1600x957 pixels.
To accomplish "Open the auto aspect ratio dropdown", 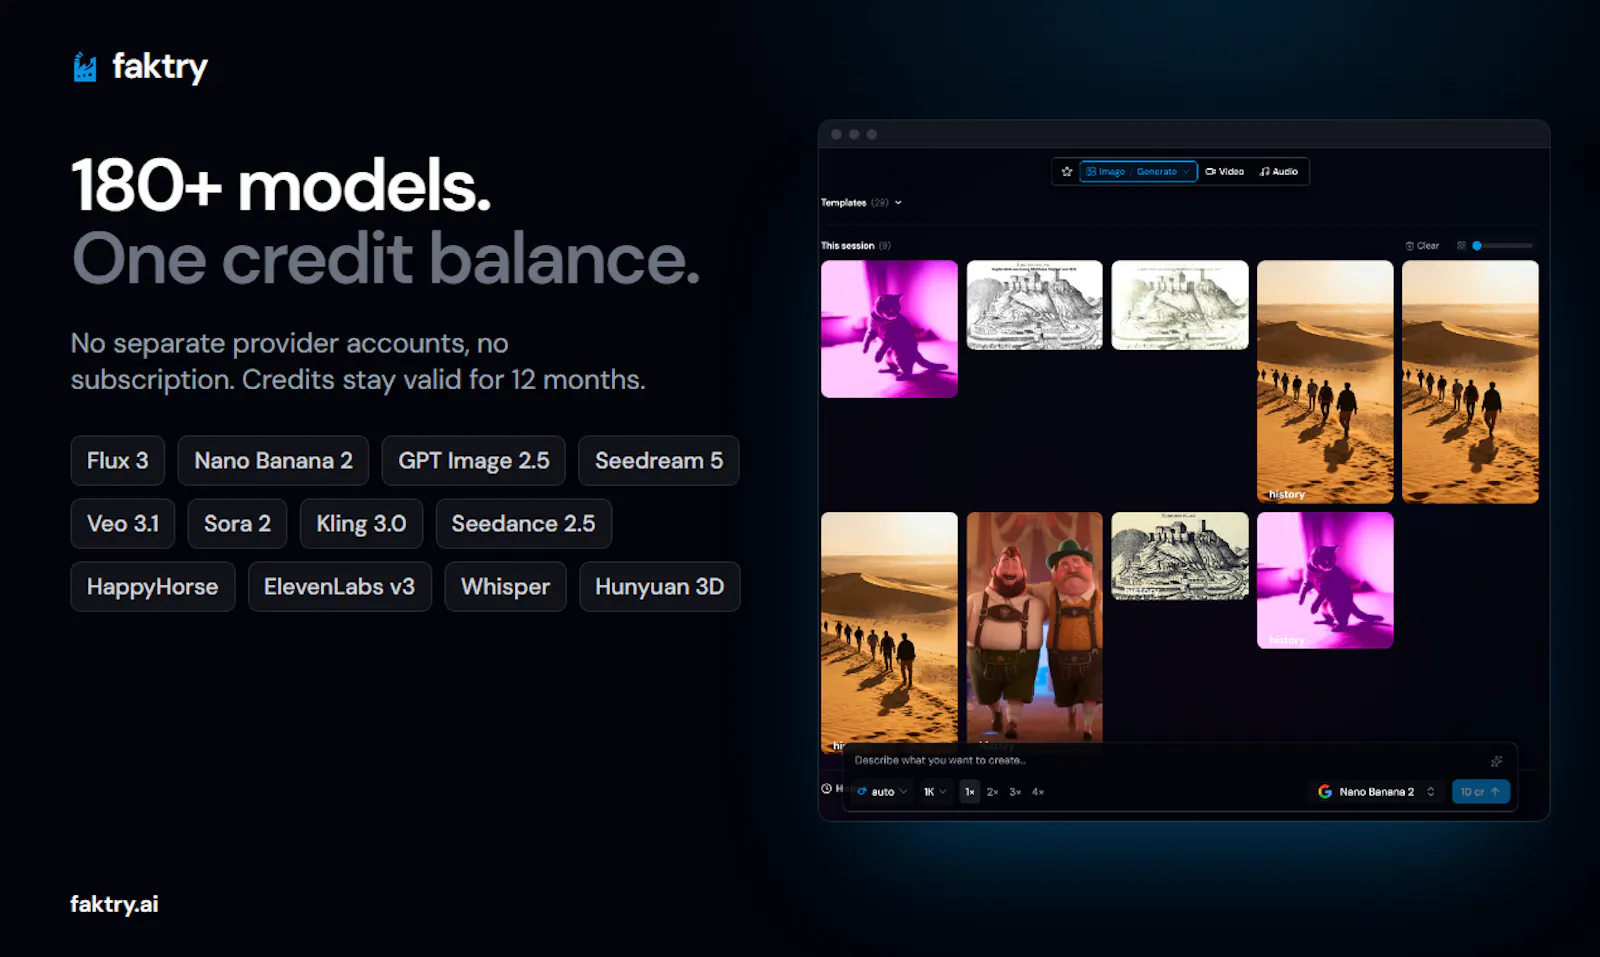I will pos(883,792).
